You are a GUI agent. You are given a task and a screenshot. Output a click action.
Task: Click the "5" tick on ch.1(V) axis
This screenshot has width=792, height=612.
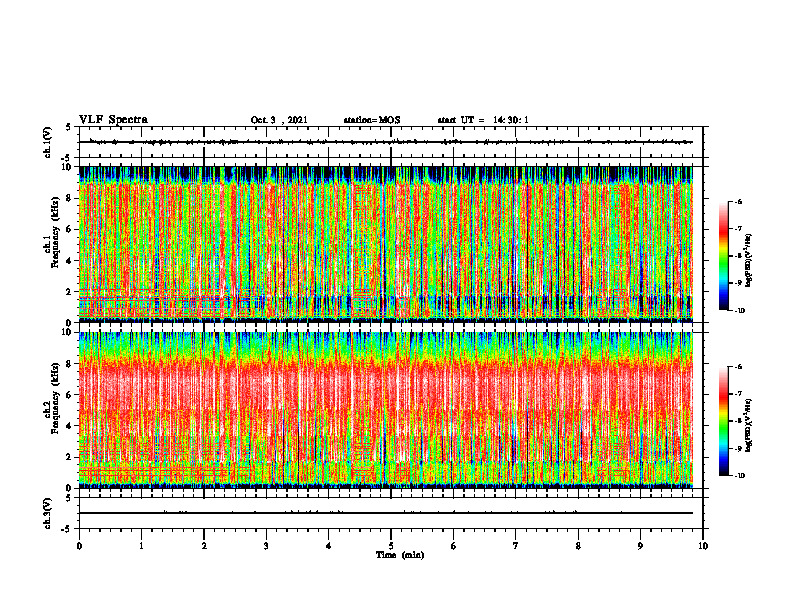coord(69,127)
